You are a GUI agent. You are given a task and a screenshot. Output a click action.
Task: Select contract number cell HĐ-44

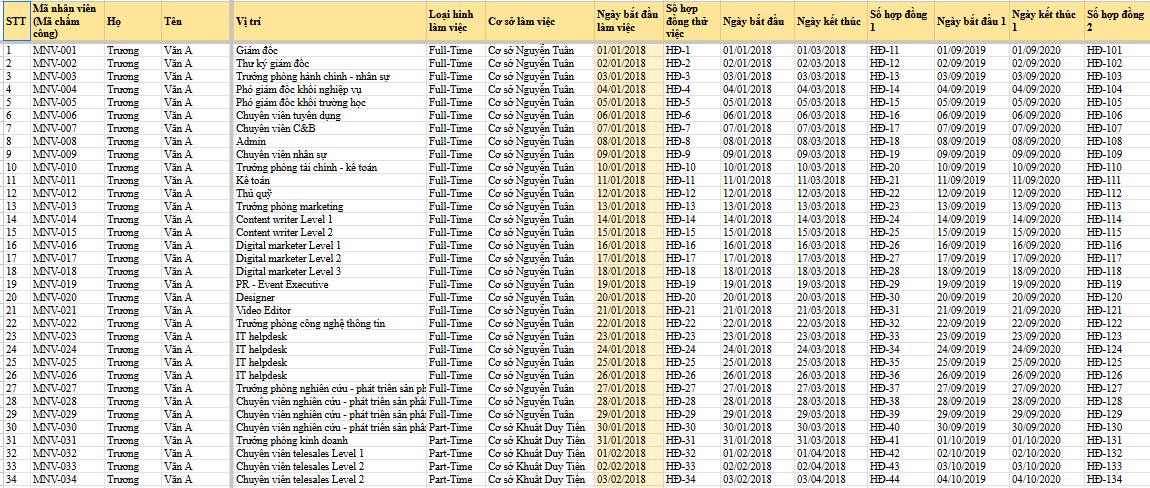[x=901, y=480]
